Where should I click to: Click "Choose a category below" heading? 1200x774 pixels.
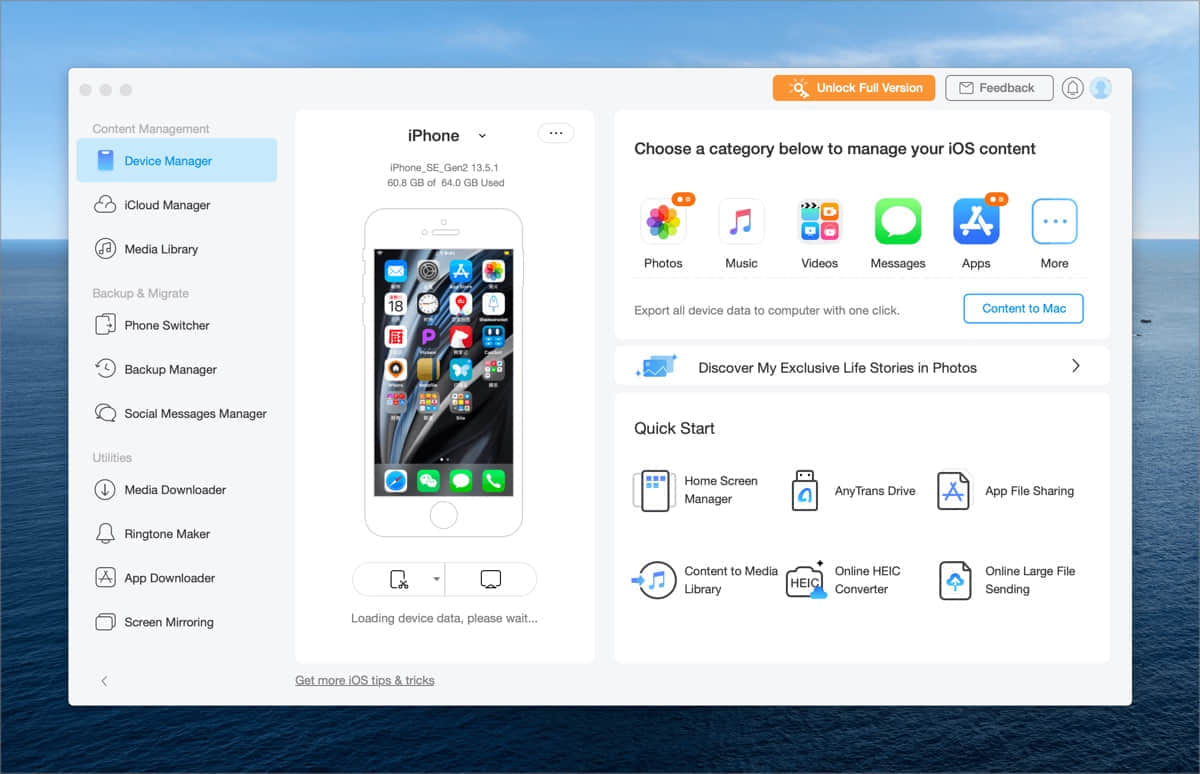pos(835,149)
